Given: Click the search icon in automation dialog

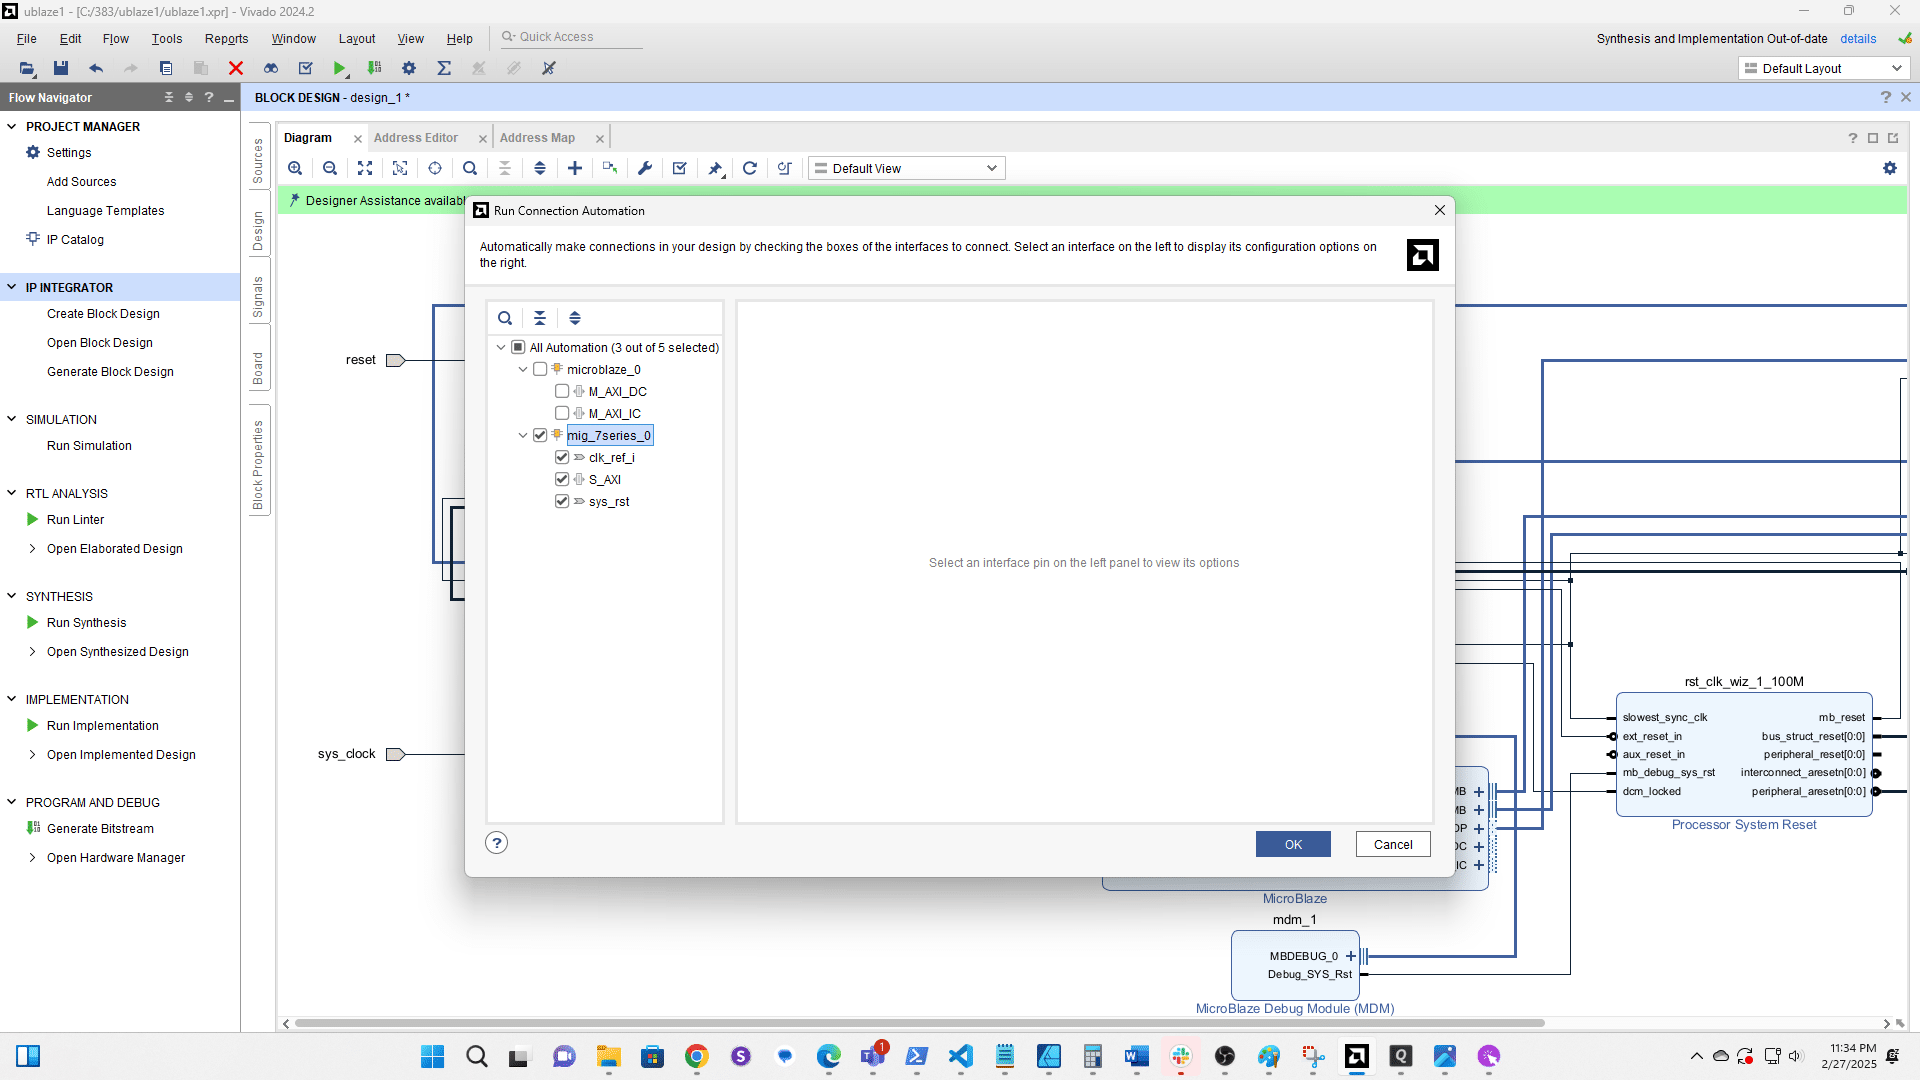Looking at the screenshot, I should (505, 318).
